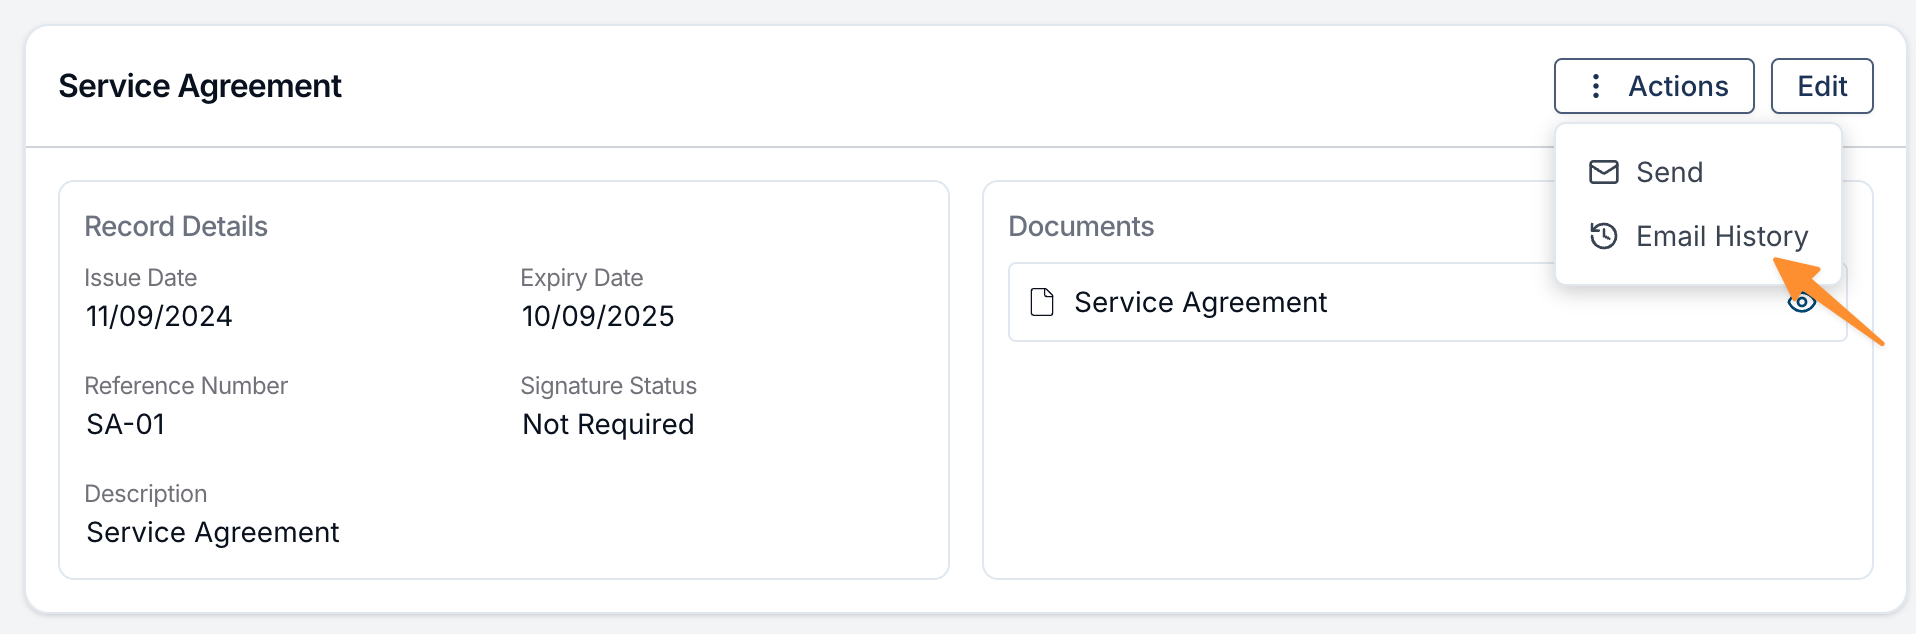The height and width of the screenshot is (634, 1916).
Task: Click the clock history icon
Action: point(1603,236)
